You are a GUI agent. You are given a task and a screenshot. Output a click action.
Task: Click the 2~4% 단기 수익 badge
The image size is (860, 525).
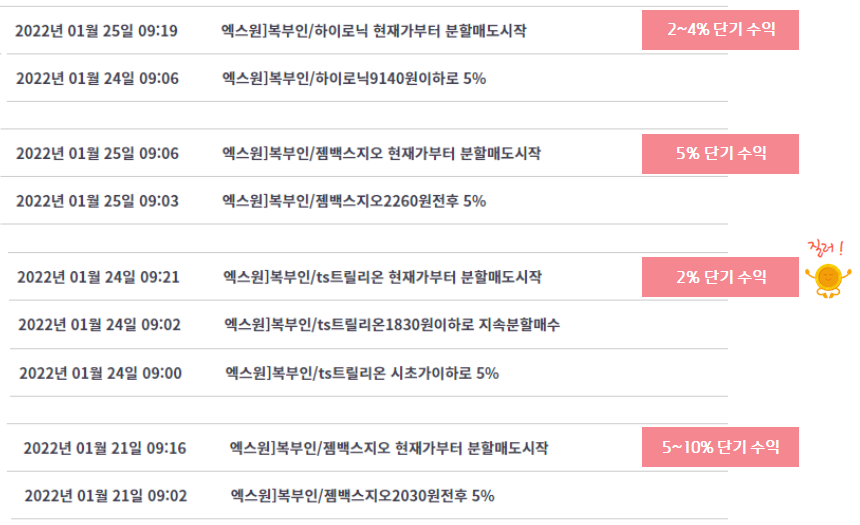click(720, 30)
